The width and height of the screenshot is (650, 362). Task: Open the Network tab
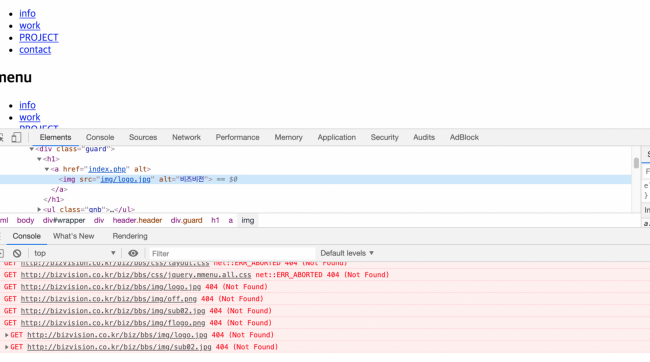[x=187, y=137]
